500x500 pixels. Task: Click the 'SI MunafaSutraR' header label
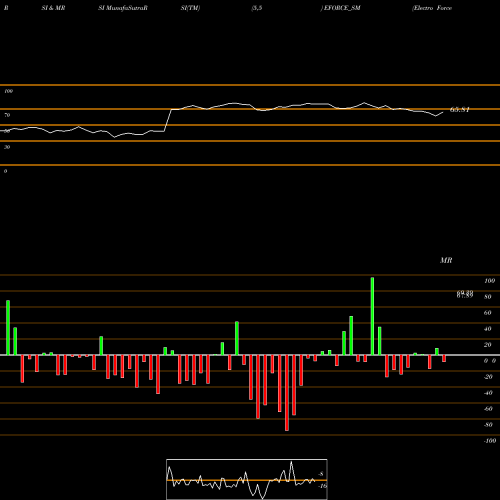pos(123,8)
